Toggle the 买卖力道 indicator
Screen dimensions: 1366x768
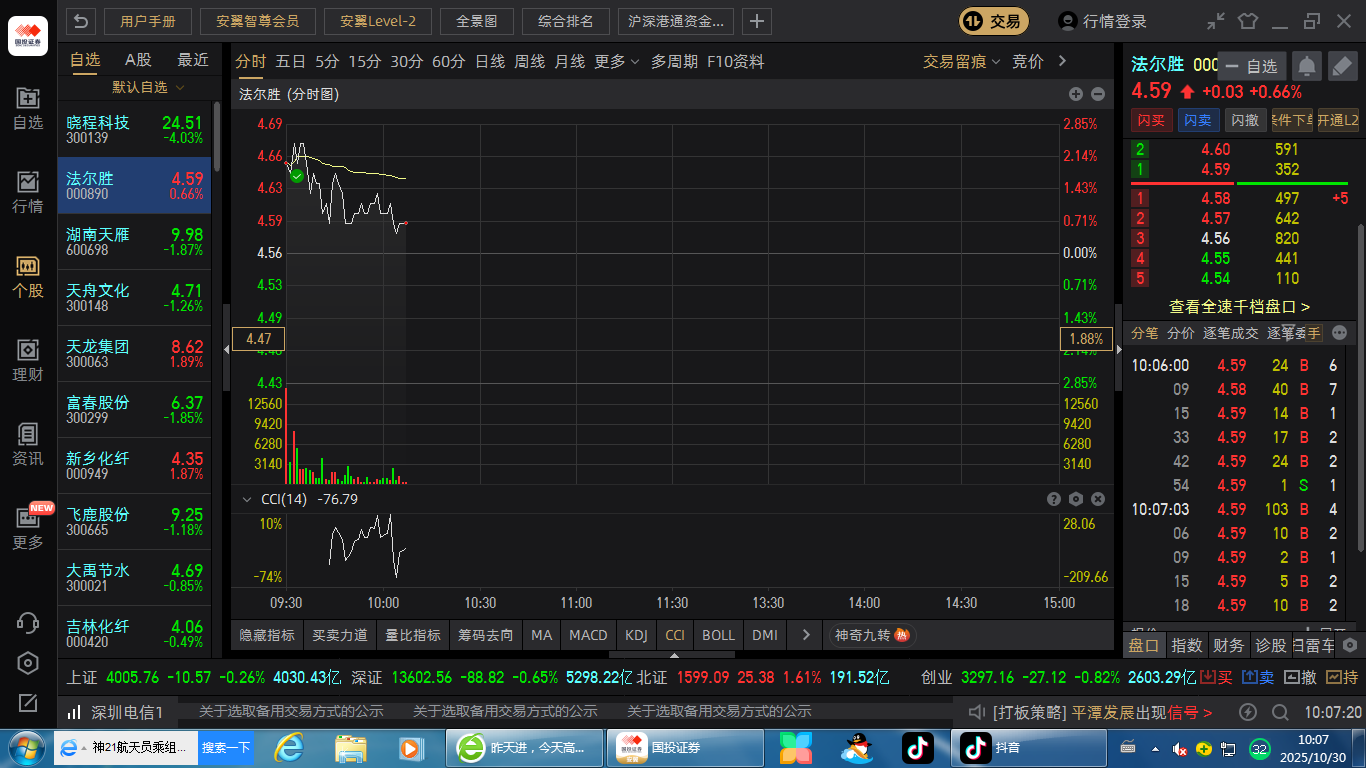tap(340, 635)
